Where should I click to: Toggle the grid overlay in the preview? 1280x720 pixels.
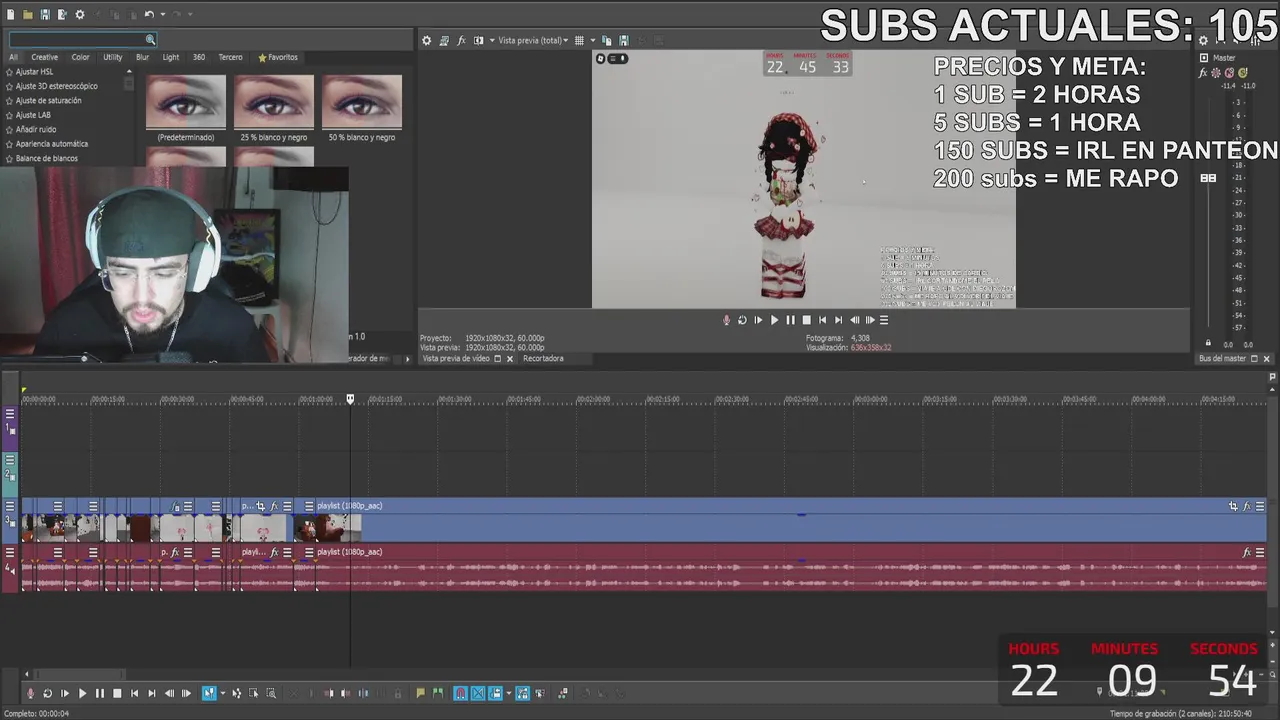click(x=579, y=40)
